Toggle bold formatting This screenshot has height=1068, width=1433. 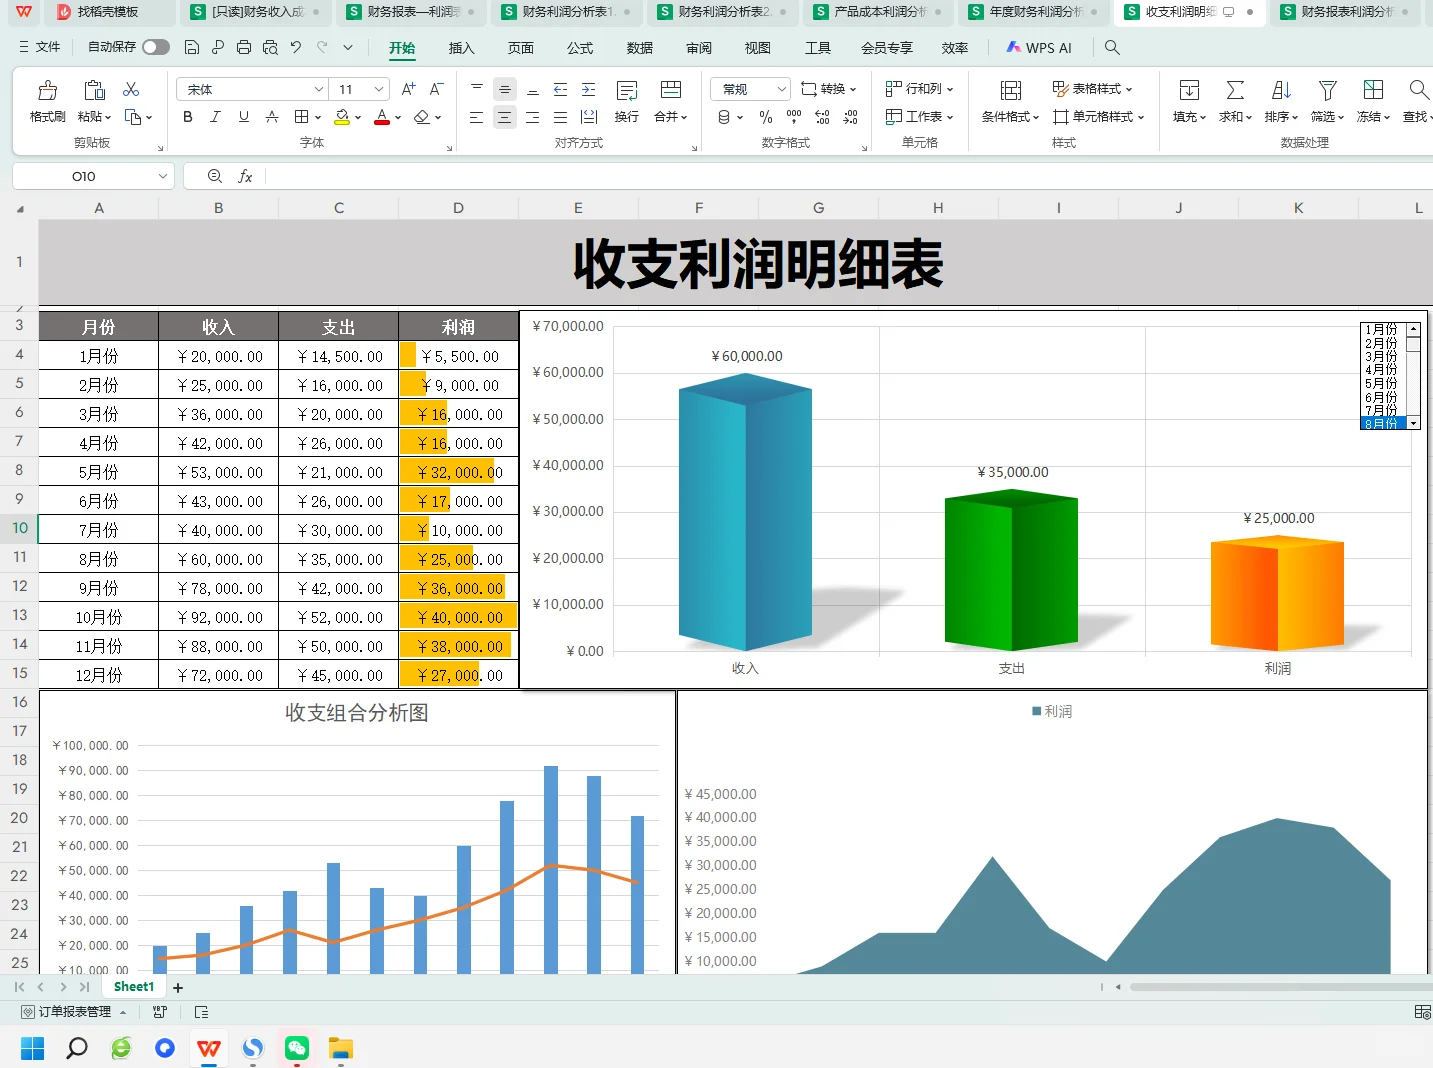coord(188,117)
